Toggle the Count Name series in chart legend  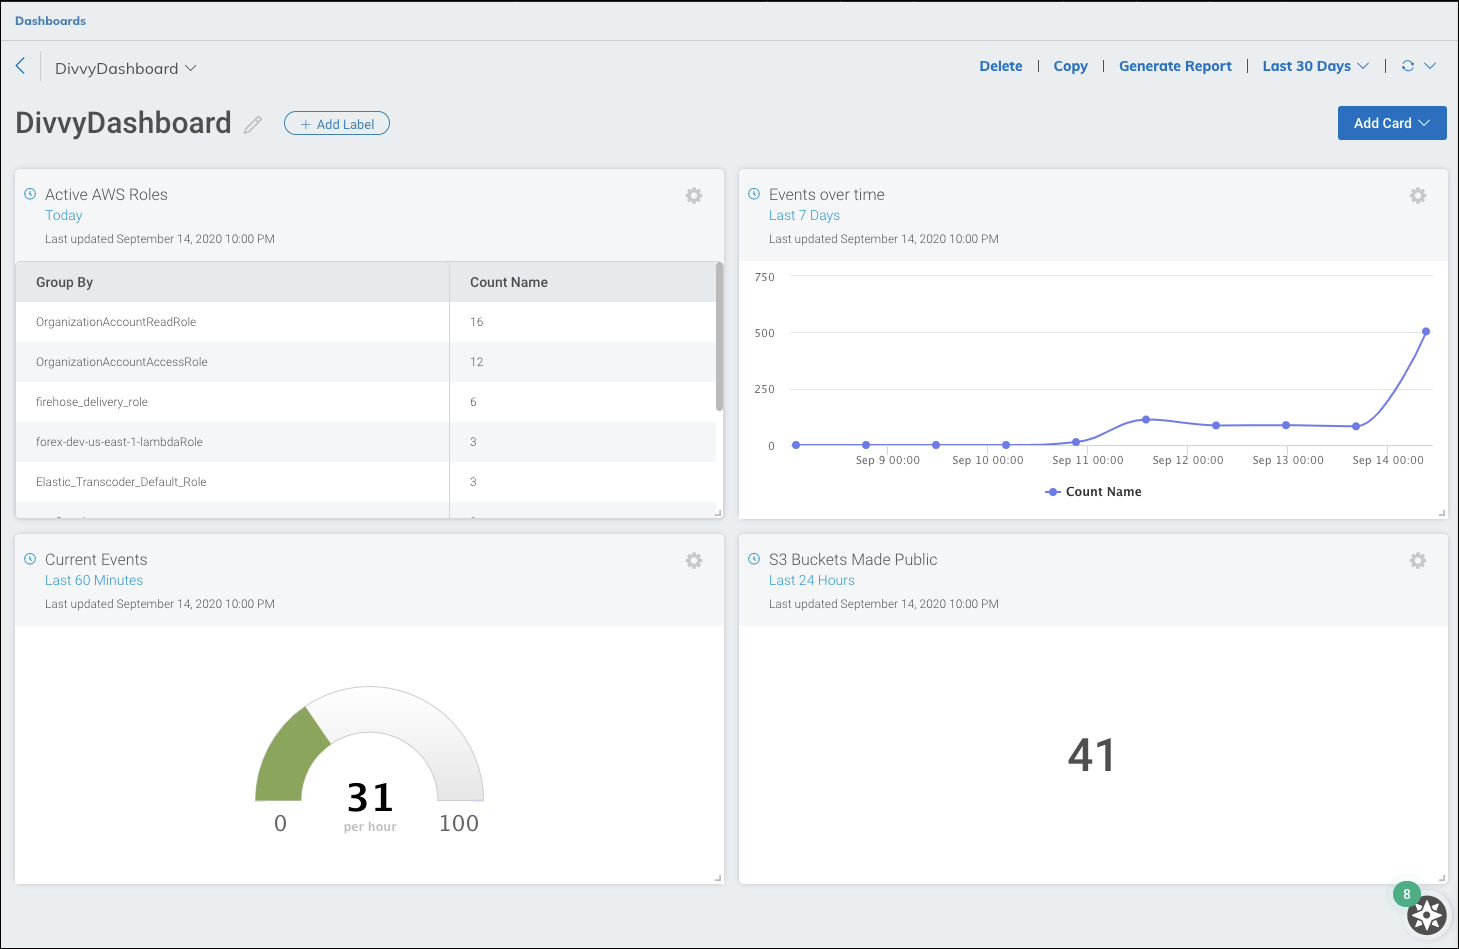pyautogui.click(x=1093, y=492)
